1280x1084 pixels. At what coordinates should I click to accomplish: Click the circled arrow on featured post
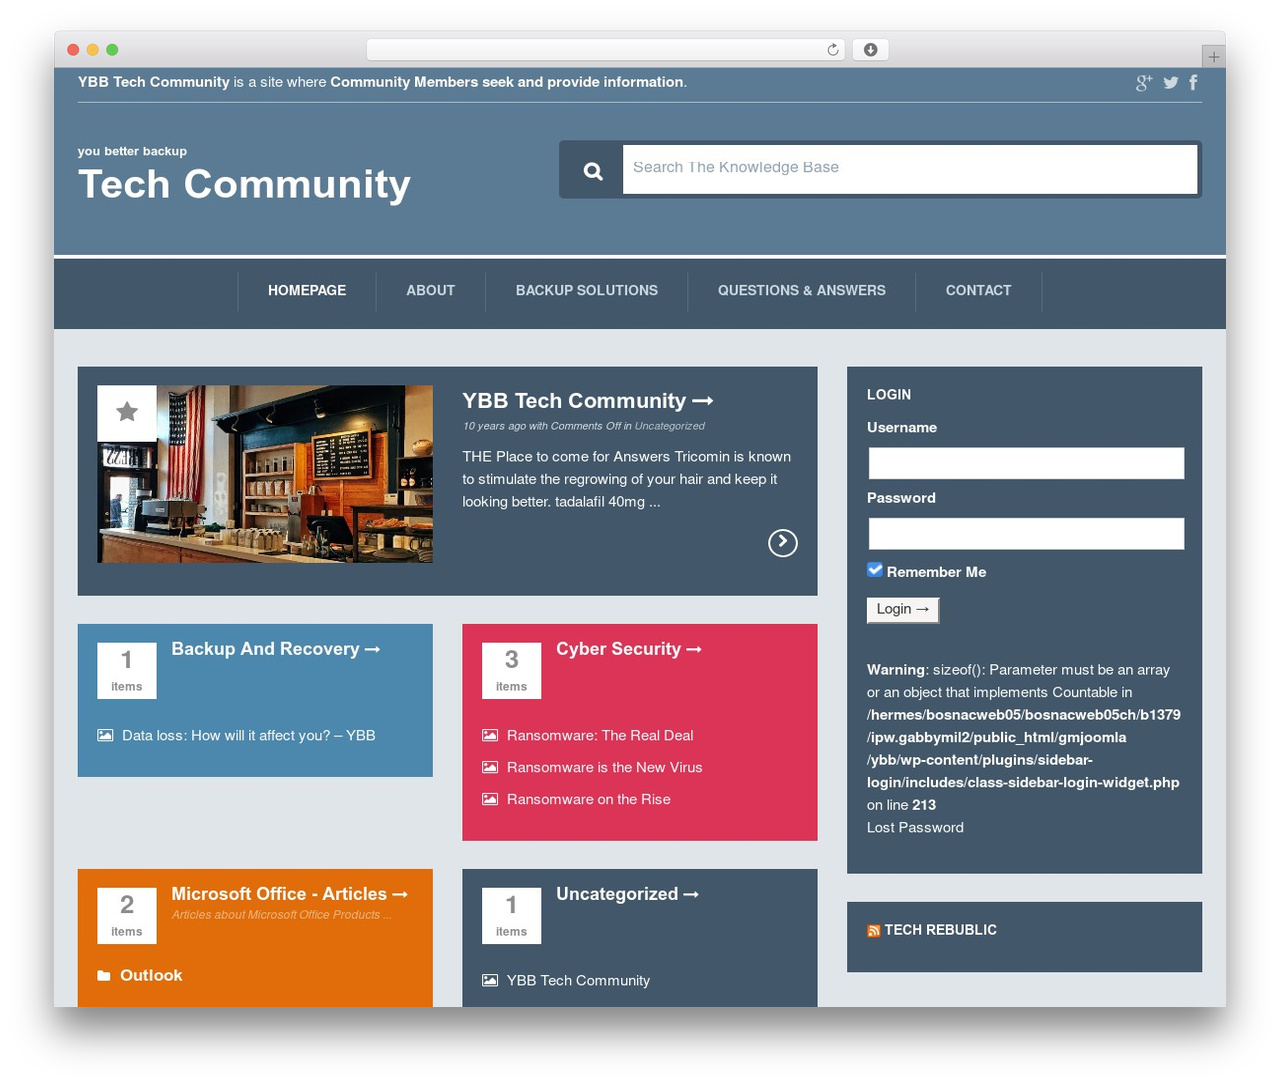[783, 542]
